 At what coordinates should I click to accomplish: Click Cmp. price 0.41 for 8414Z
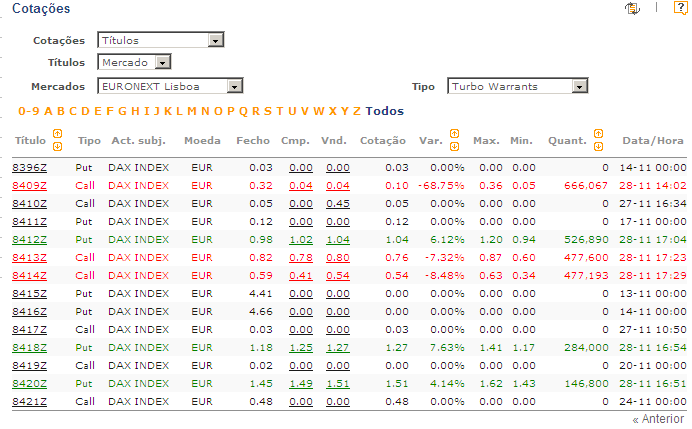pyautogui.click(x=301, y=276)
